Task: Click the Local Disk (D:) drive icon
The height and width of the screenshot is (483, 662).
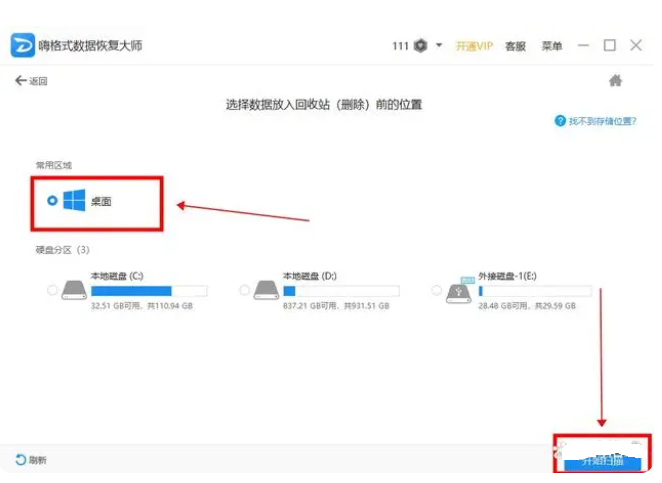Action: tap(266, 290)
